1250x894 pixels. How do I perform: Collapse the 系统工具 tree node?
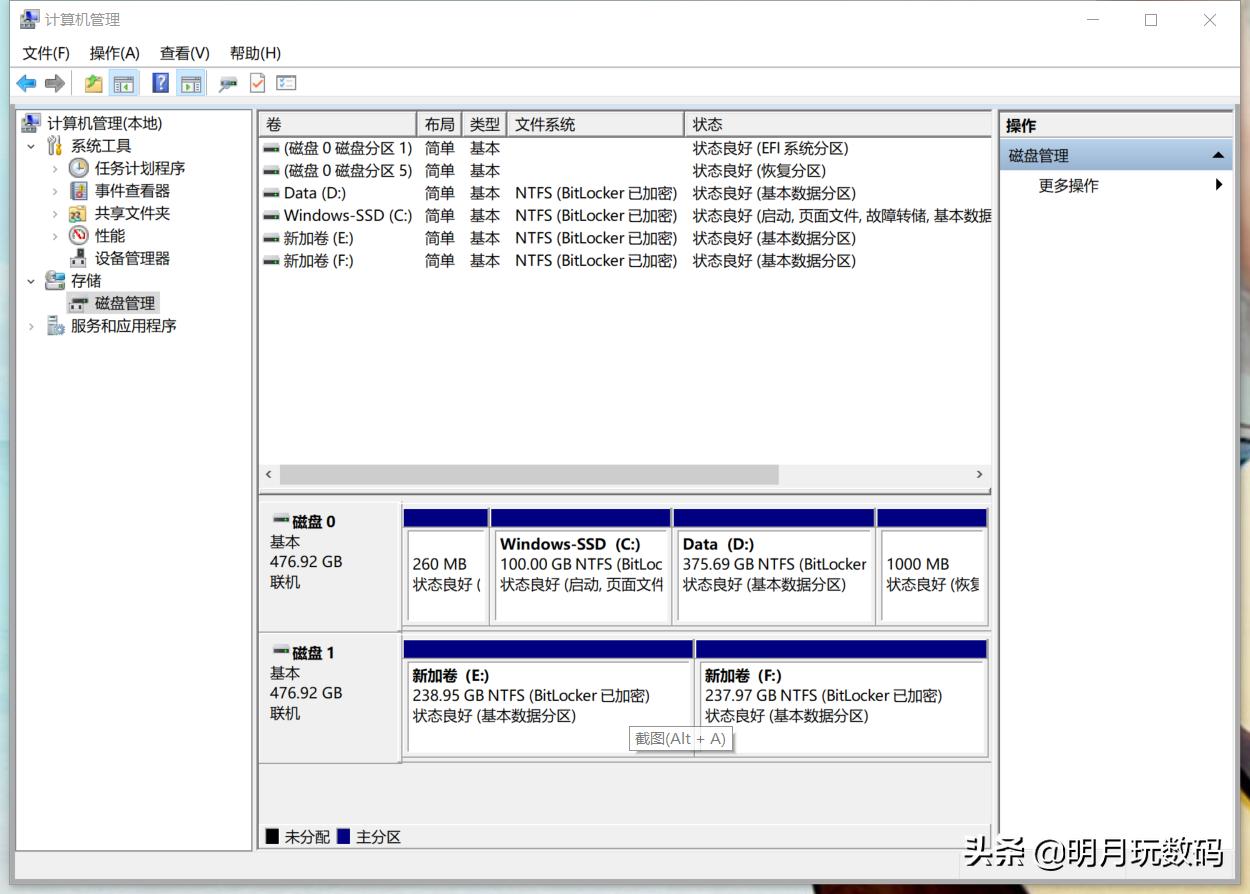30,145
